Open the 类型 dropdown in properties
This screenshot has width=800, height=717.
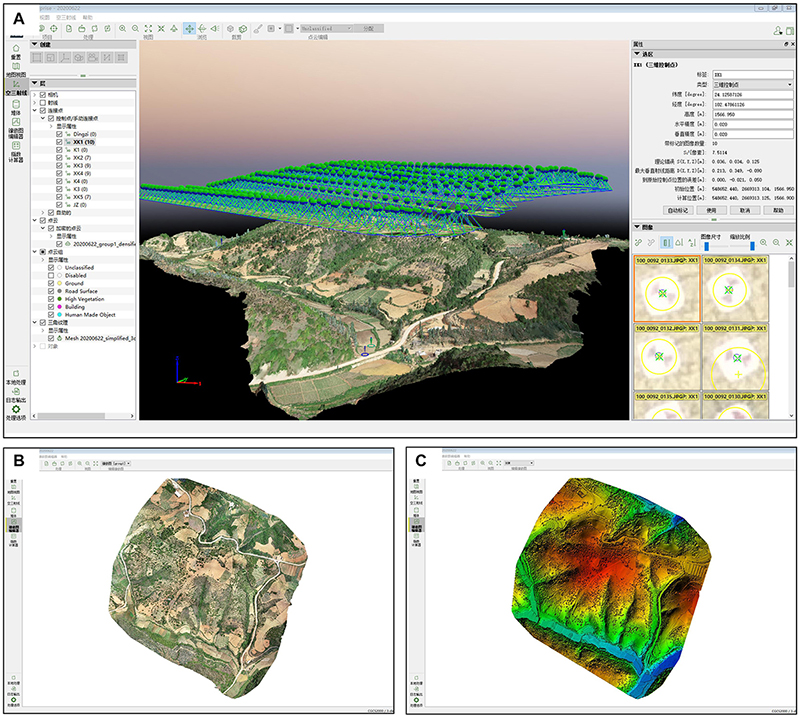pos(753,84)
